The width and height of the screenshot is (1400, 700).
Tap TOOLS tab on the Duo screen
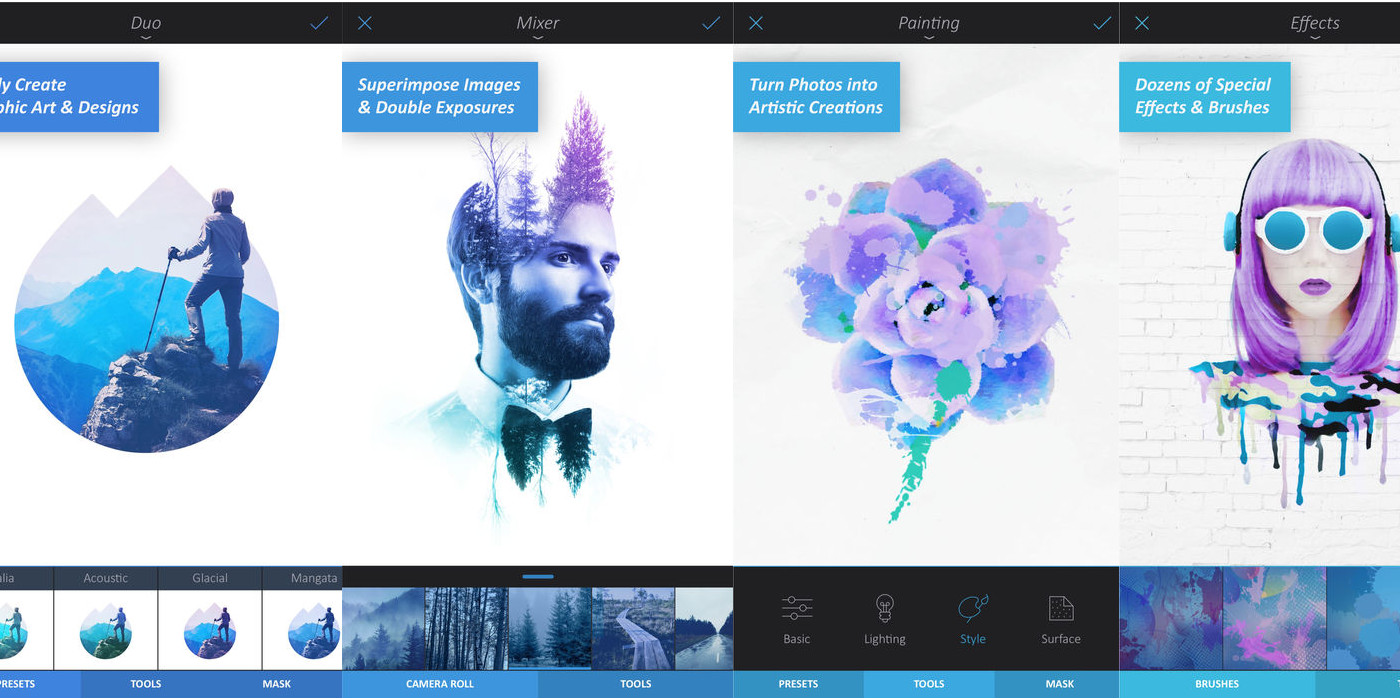pos(146,684)
